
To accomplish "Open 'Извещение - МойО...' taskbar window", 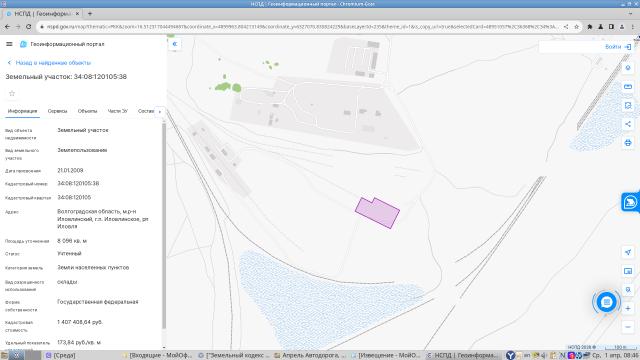I will pyautogui.click(x=385, y=356).
